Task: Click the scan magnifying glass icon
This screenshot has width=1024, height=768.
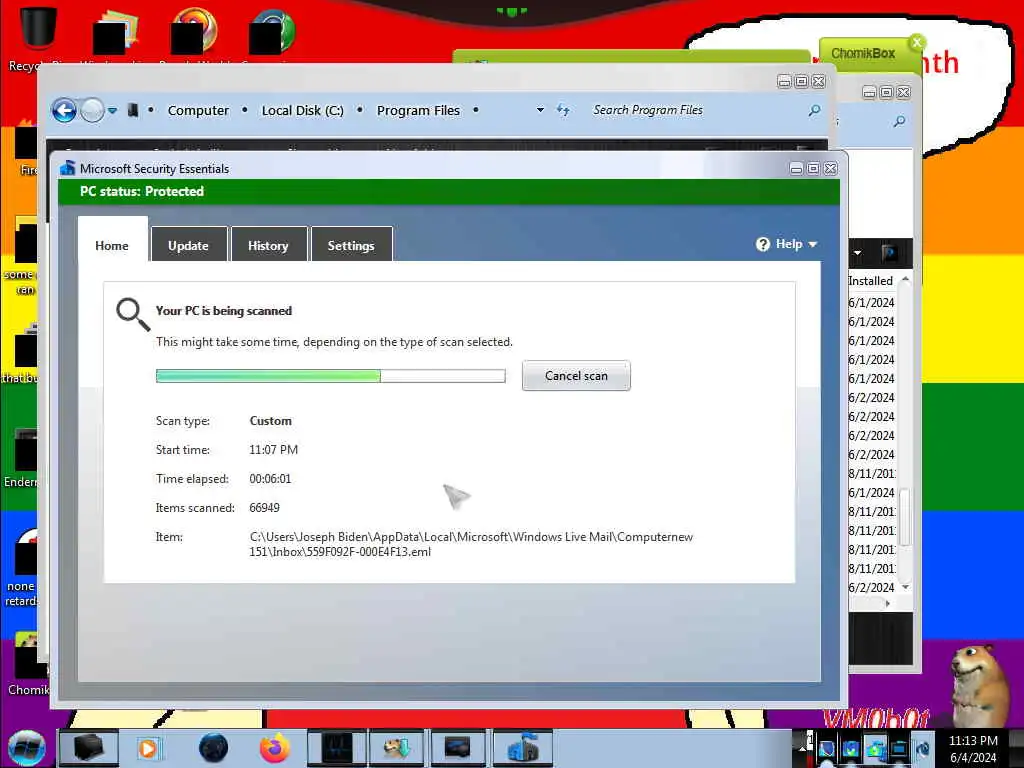Action: [x=133, y=315]
